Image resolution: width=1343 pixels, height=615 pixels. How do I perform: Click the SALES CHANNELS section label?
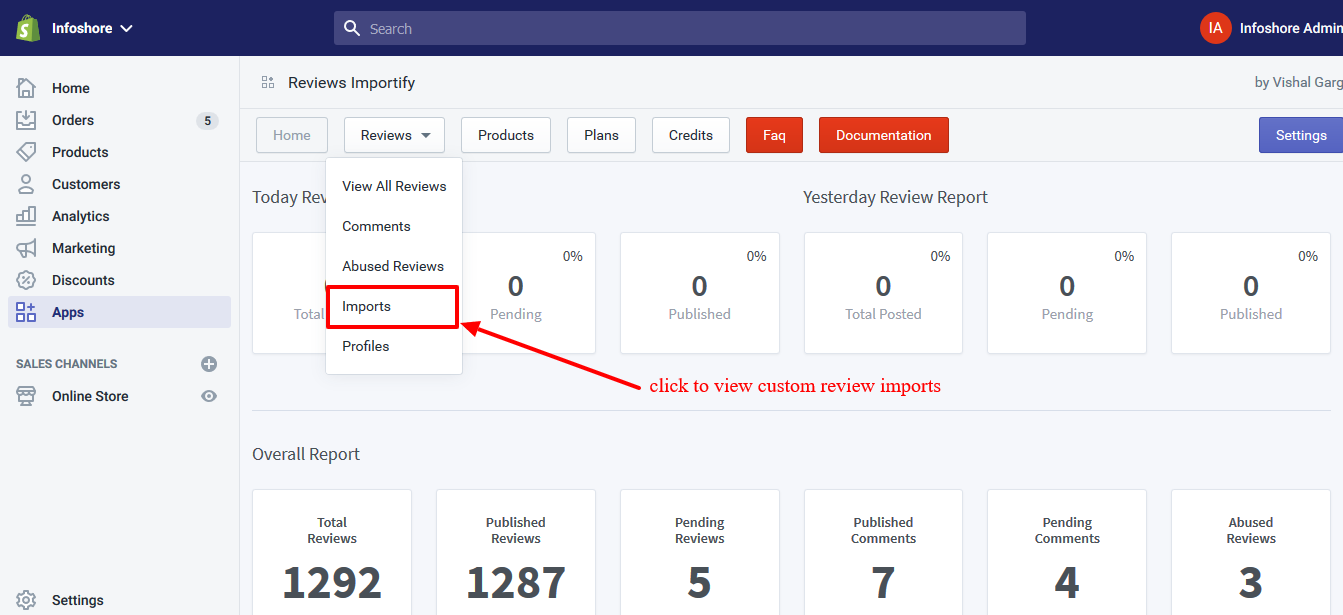67,364
